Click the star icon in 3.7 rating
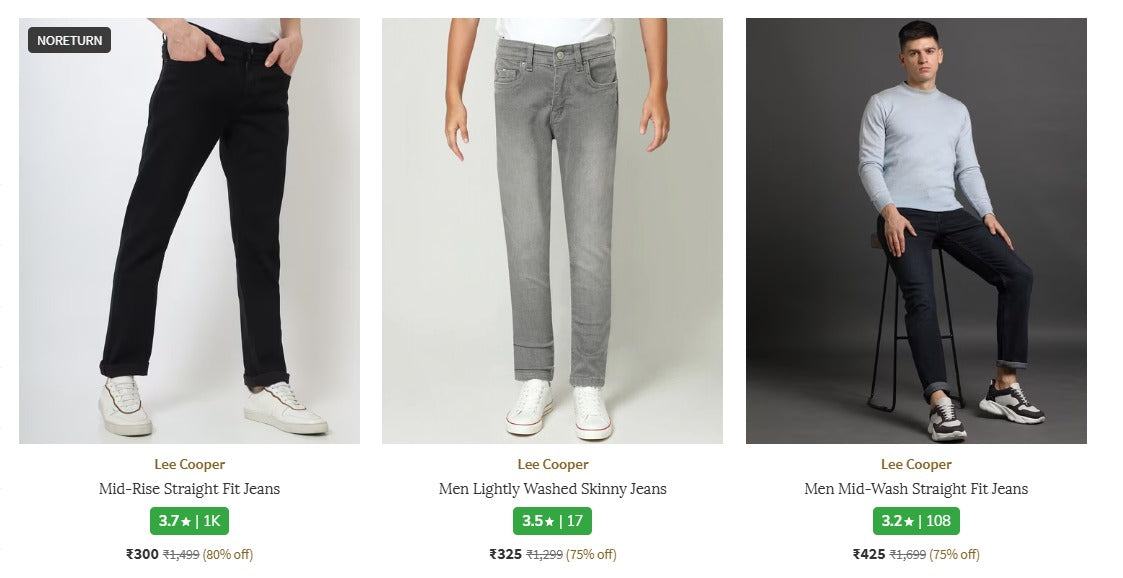The image size is (1123, 578). pyautogui.click(x=186, y=521)
